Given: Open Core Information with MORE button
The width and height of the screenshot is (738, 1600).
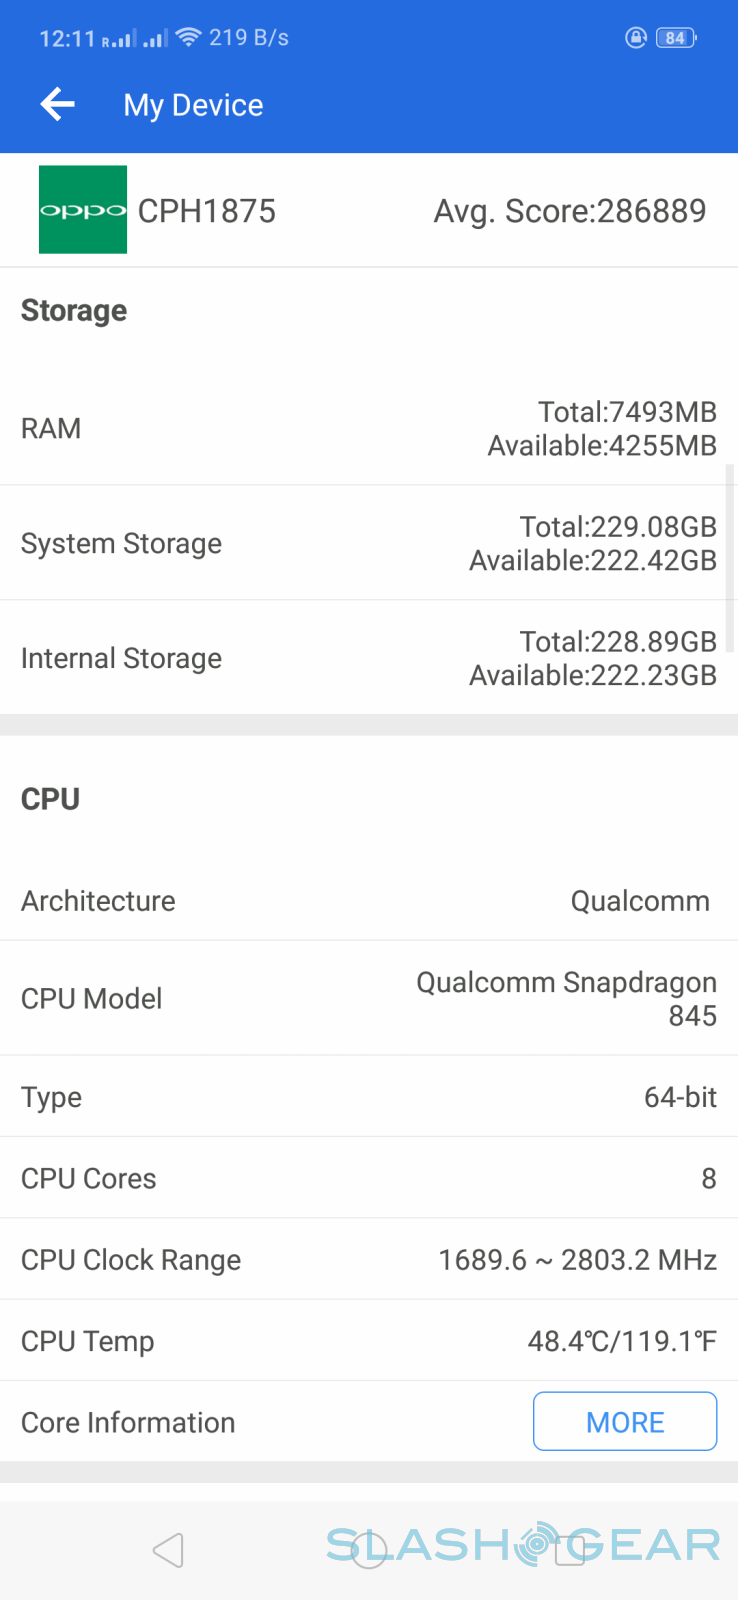Looking at the screenshot, I should 625,1421.
